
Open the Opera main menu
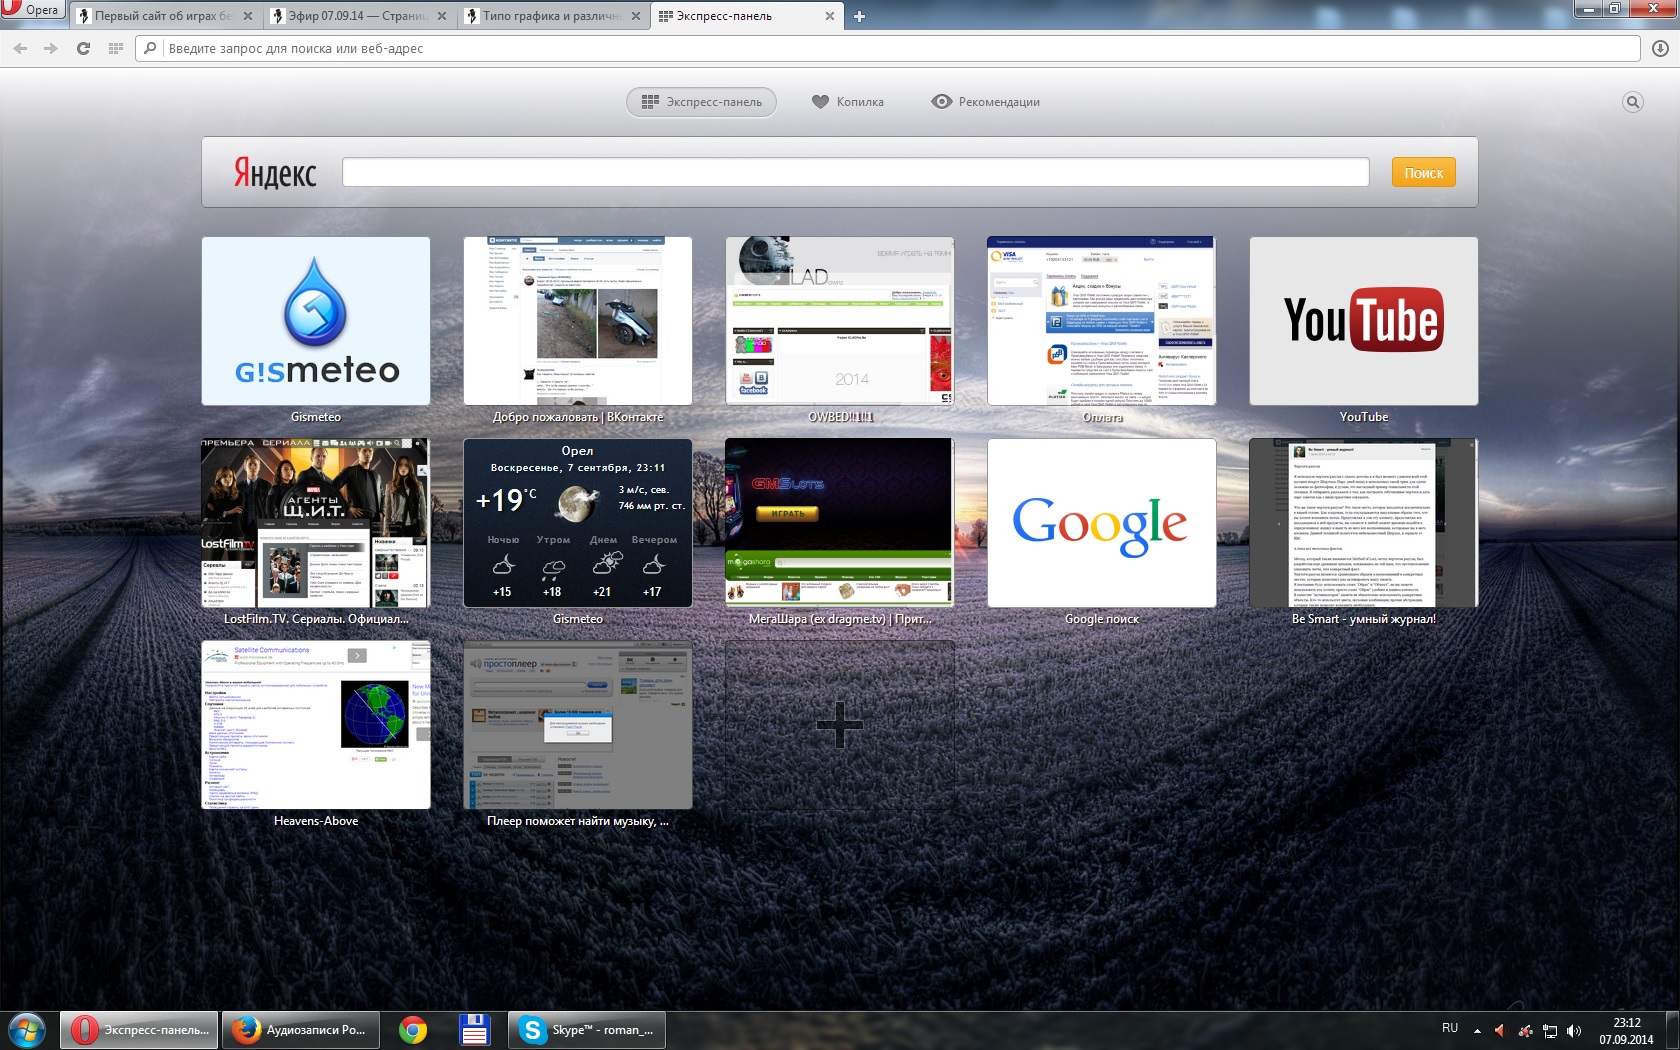(x=32, y=10)
